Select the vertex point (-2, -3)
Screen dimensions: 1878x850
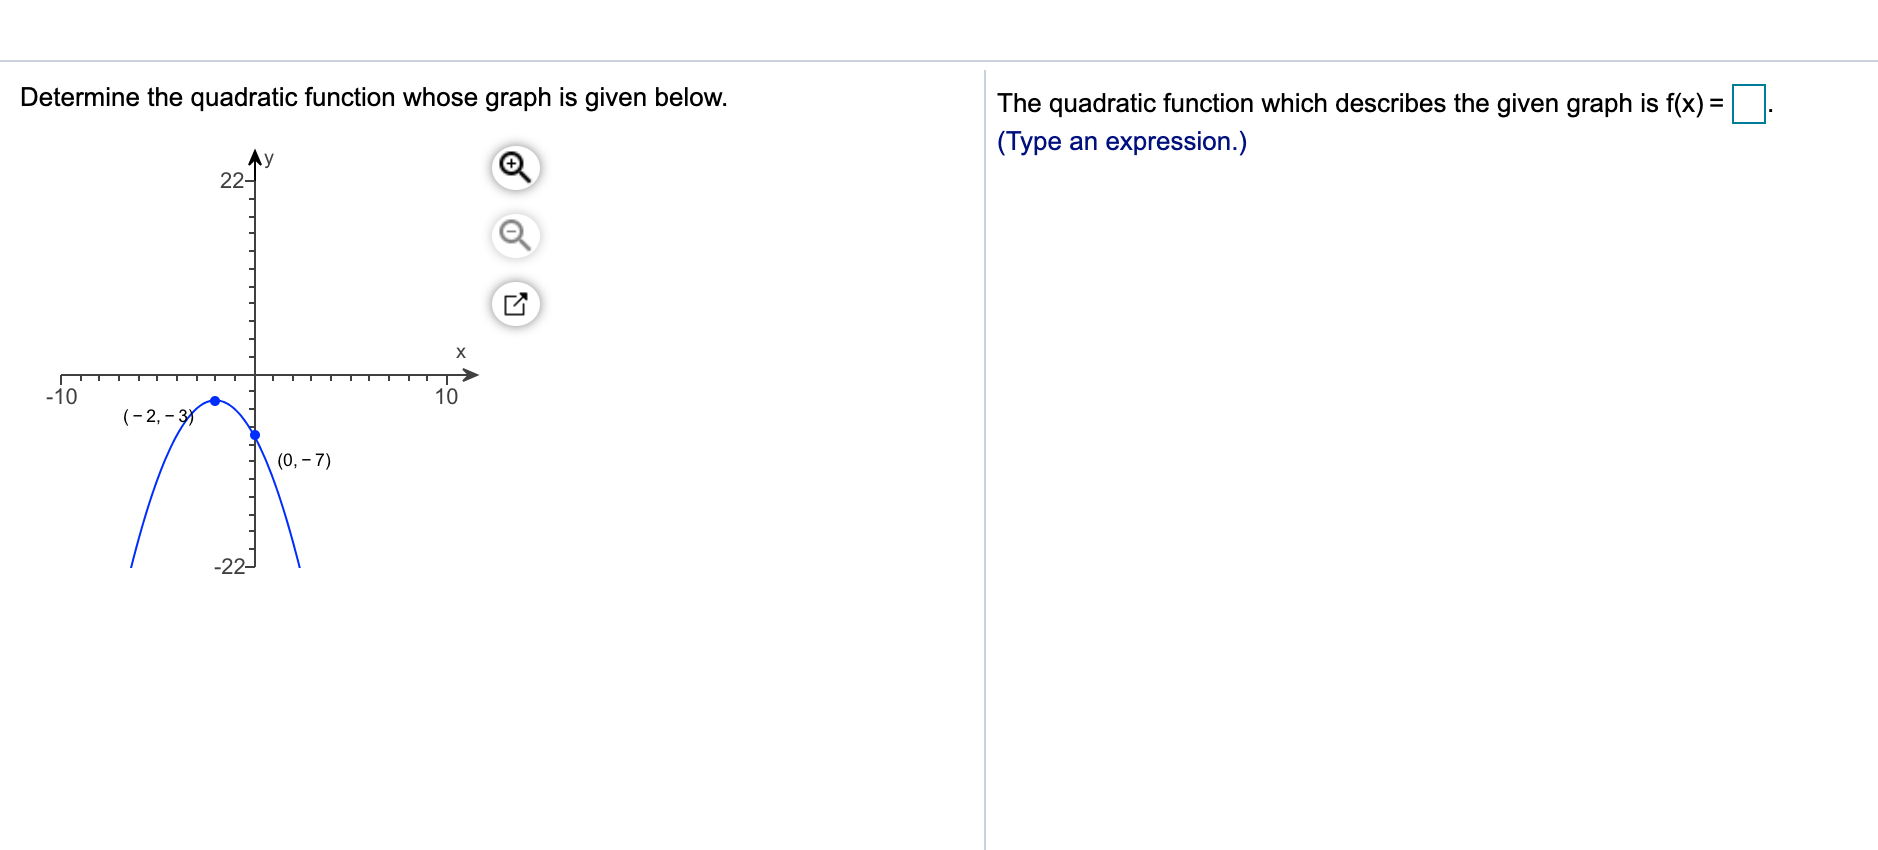(x=213, y=400)
